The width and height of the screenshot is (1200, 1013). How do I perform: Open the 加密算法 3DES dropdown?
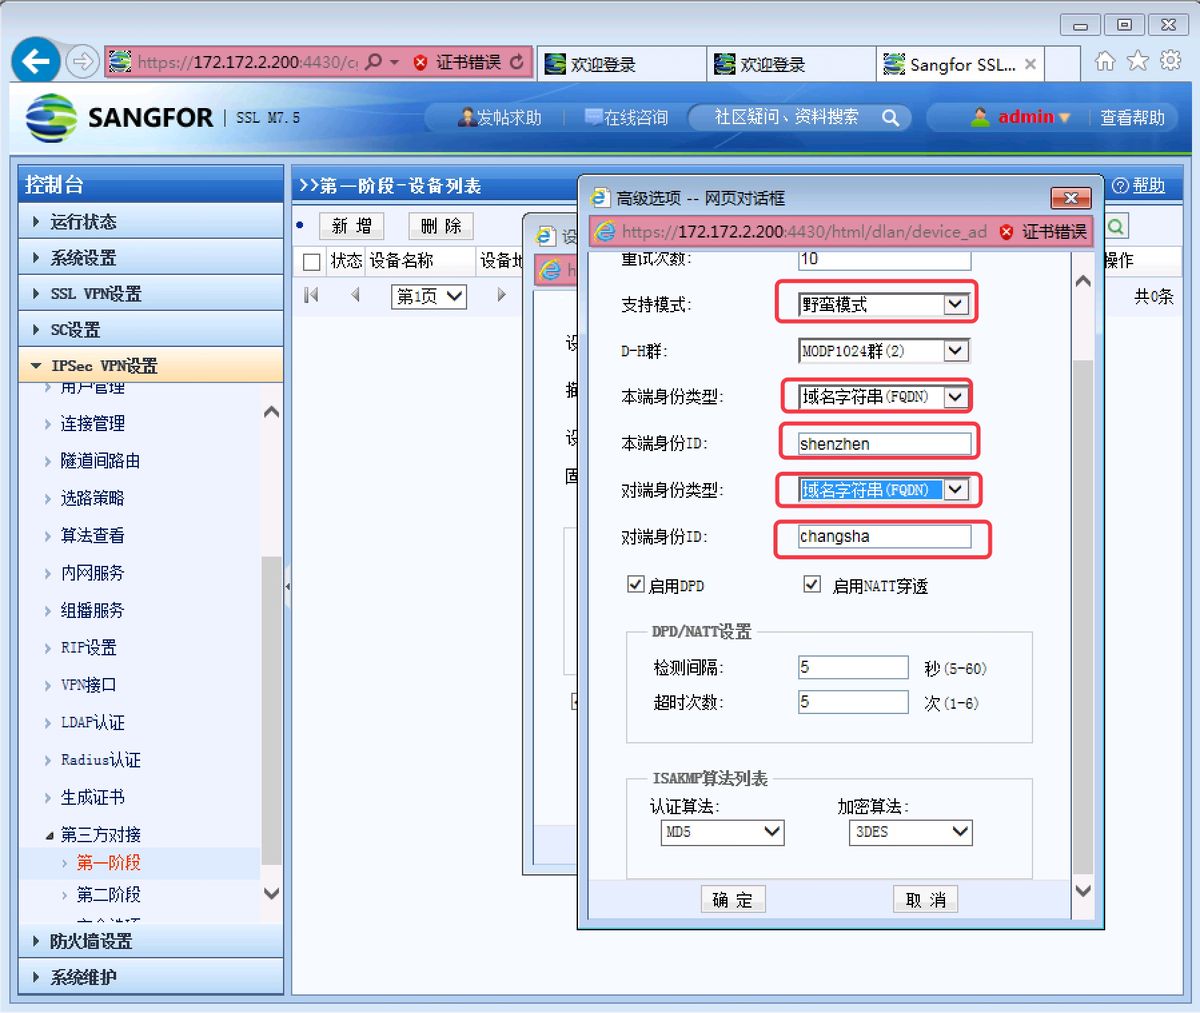[x=911, y=832]
